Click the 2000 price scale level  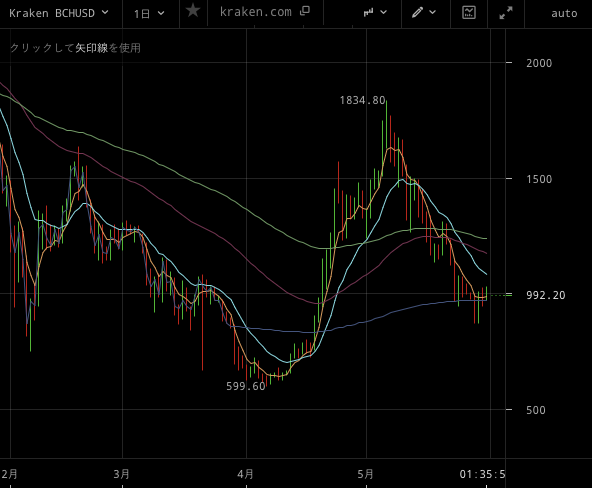(x=539, y=63)
